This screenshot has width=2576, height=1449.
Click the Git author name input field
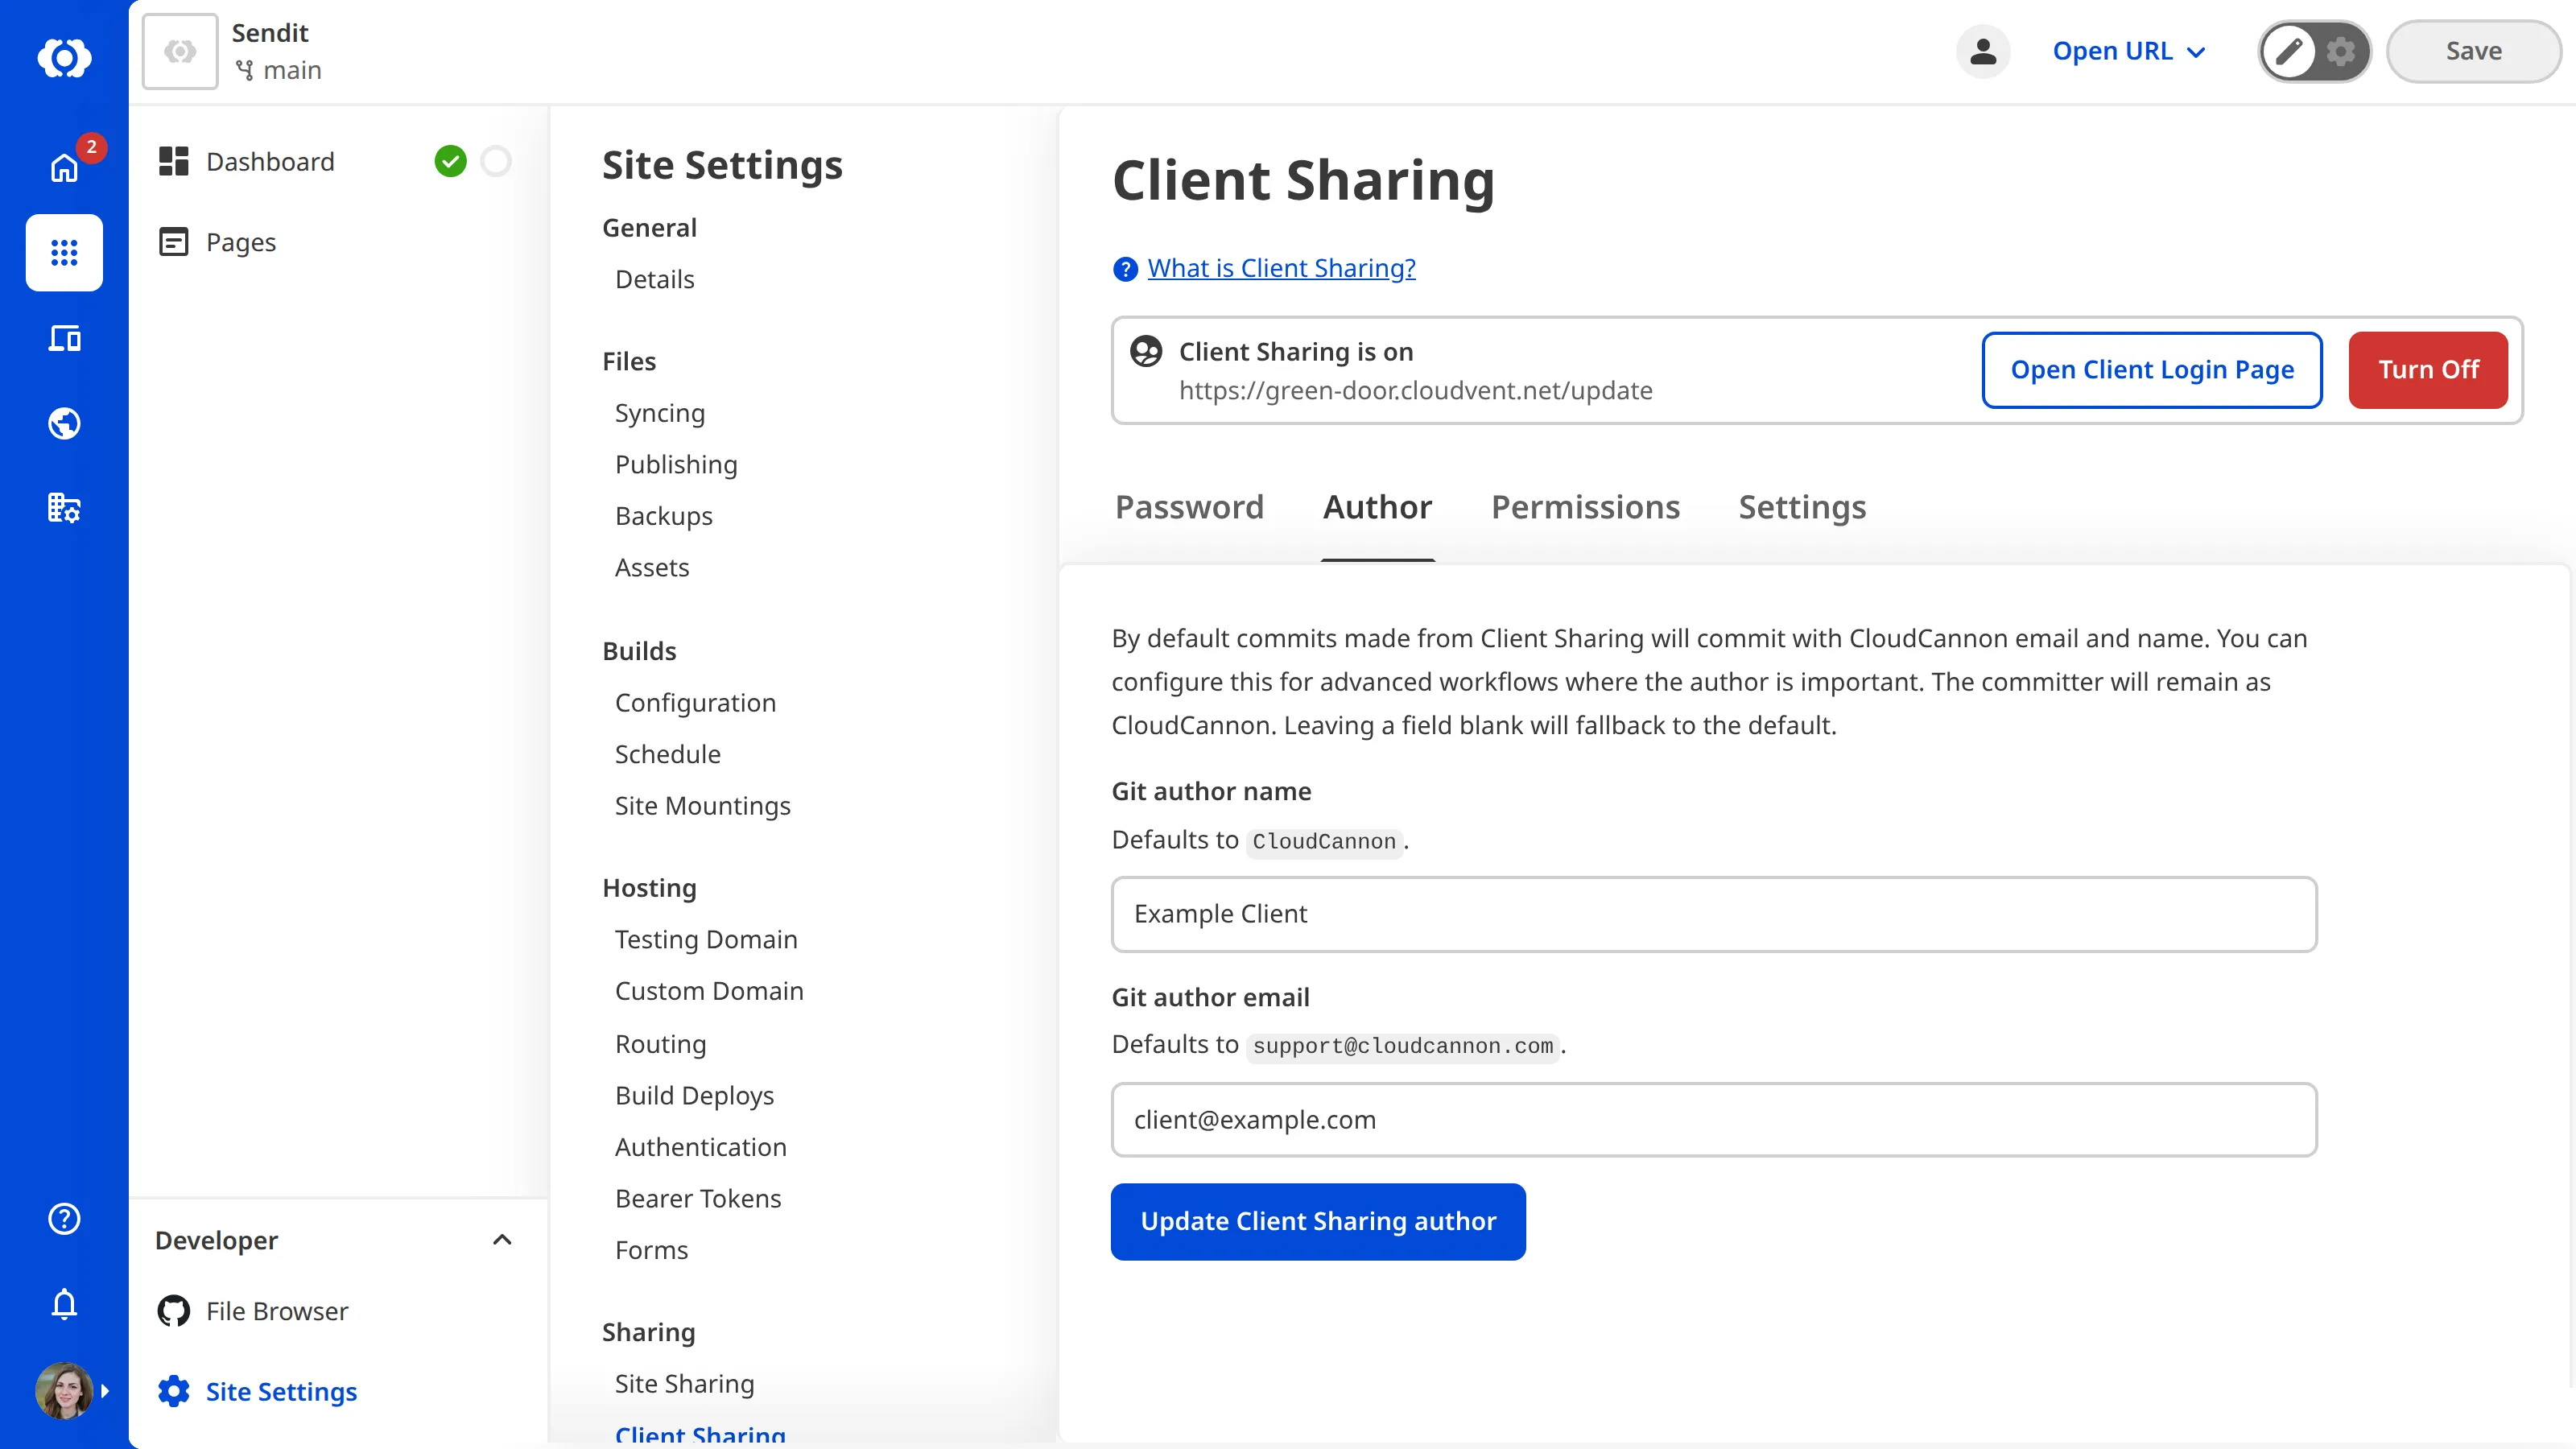tap(1714, 914)
